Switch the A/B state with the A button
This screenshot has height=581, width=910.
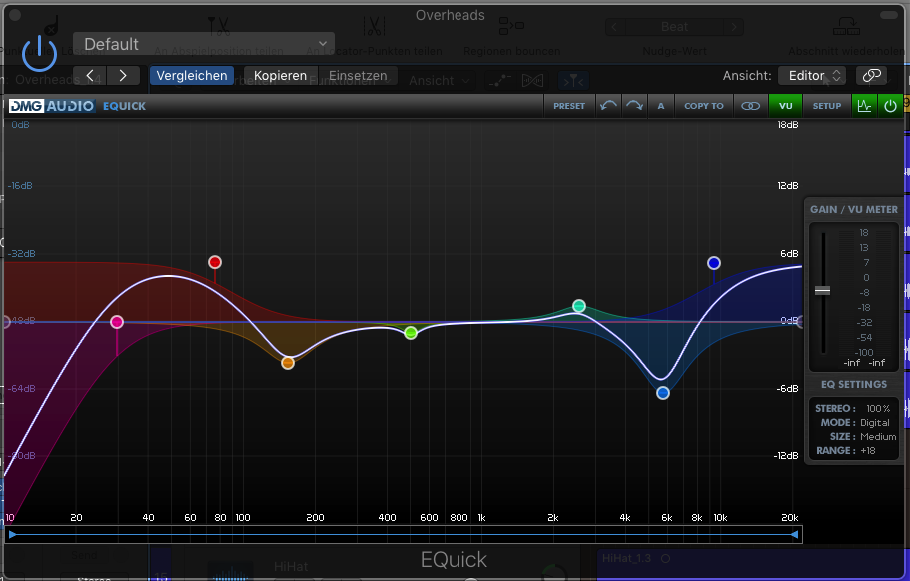coord(660,106)
